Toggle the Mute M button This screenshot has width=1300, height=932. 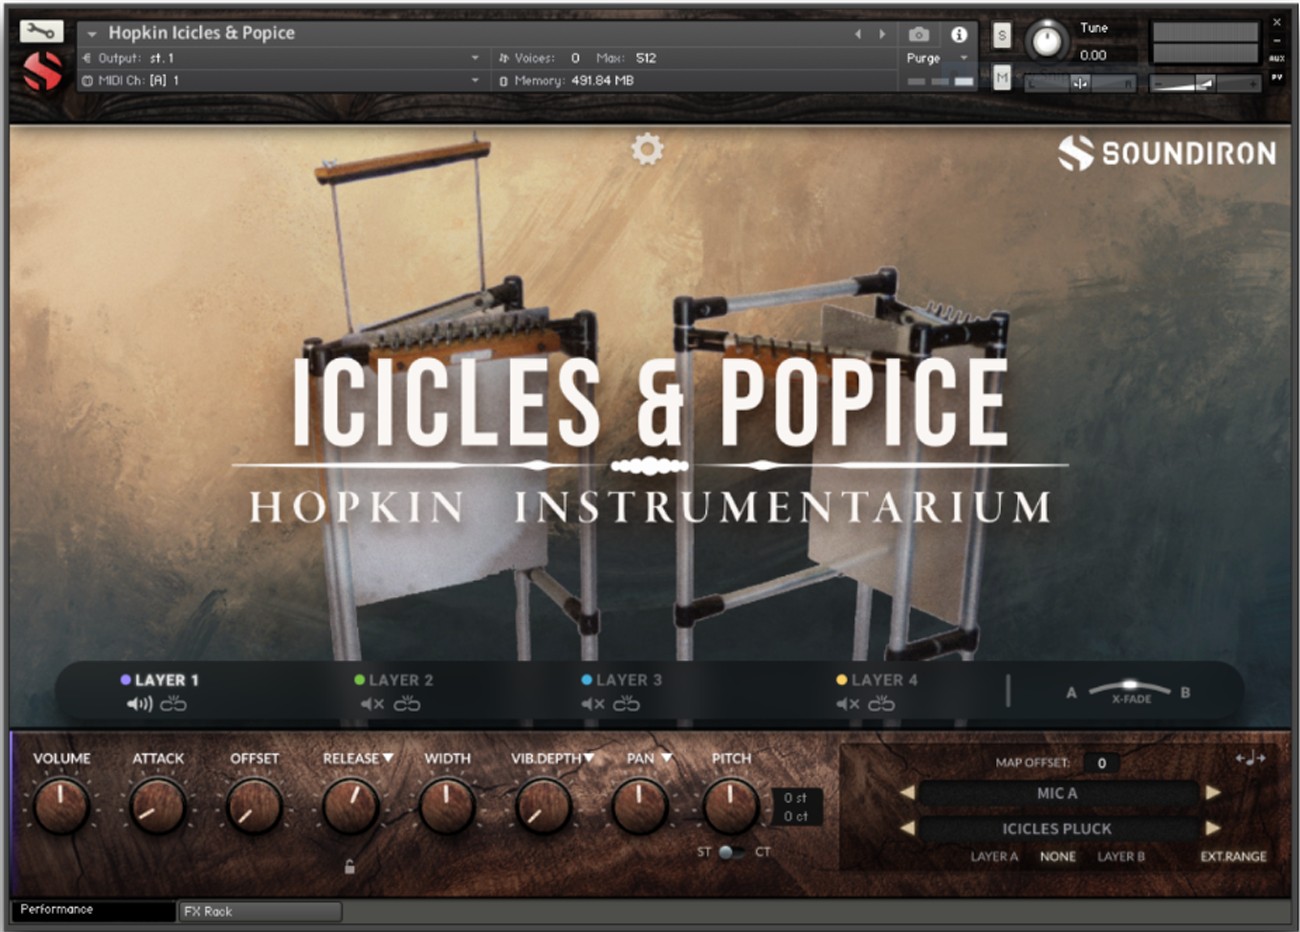point(1002,78)
